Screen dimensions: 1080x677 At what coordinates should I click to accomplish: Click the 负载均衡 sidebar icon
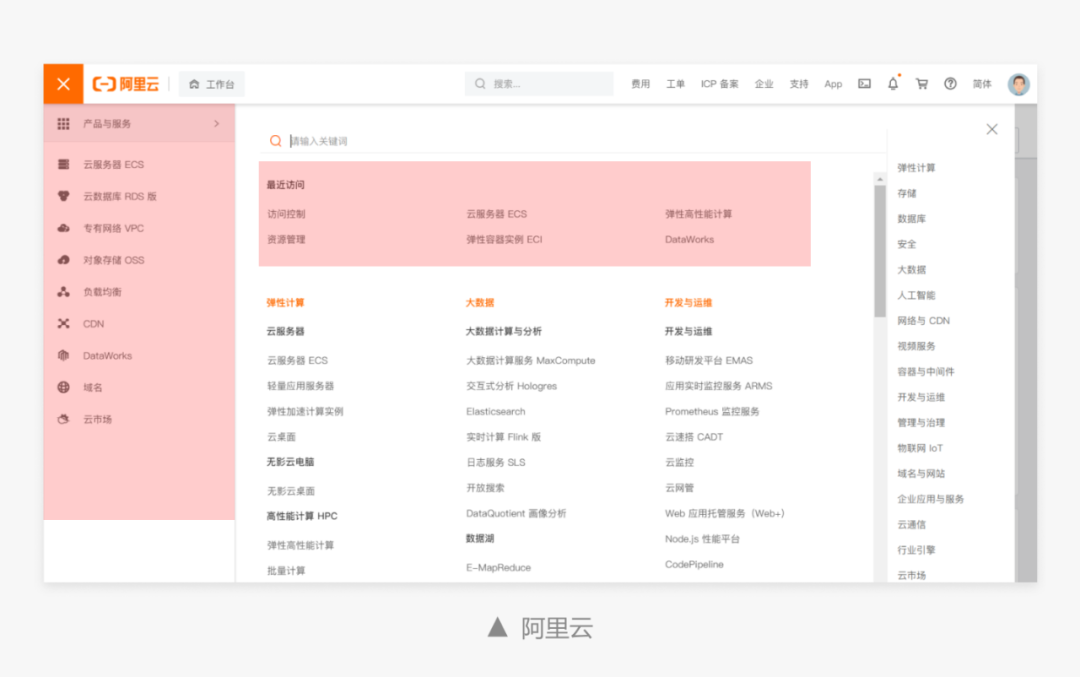click(x=63, y=292)
